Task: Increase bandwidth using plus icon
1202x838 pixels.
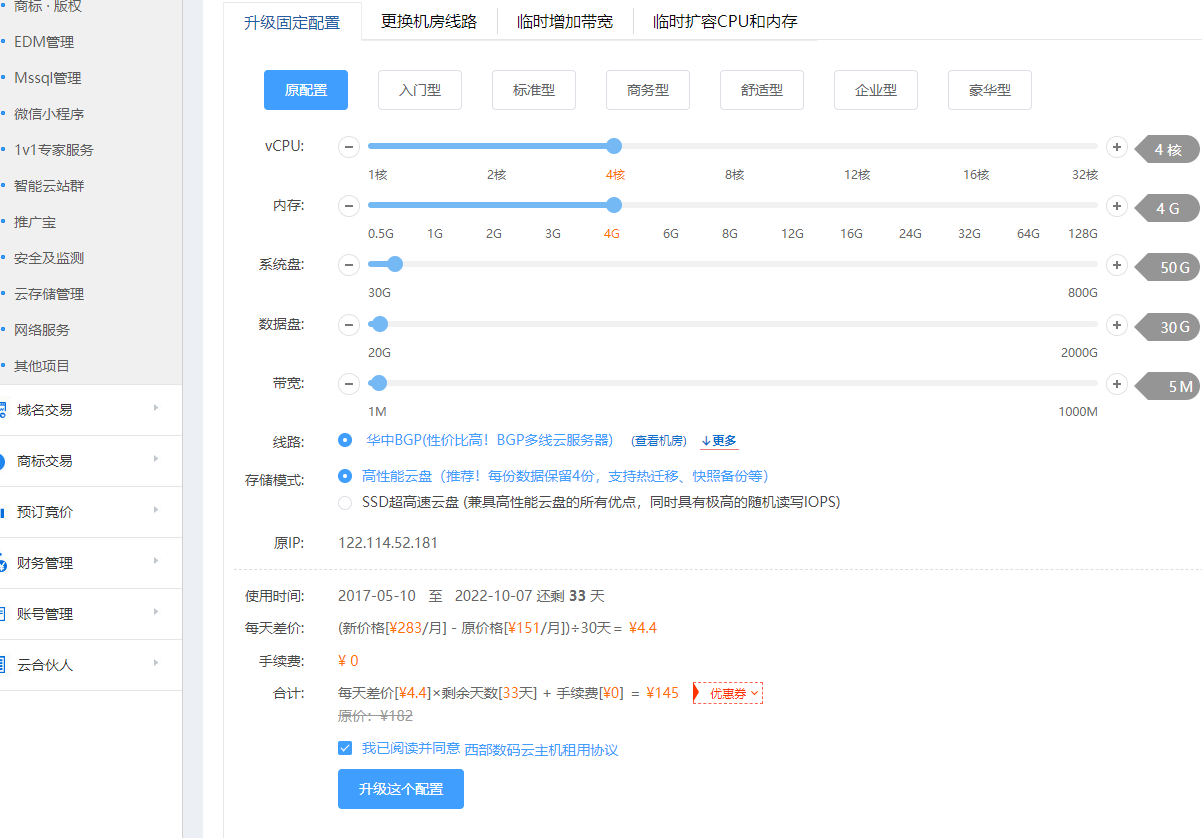Action: coord(1117,384)
